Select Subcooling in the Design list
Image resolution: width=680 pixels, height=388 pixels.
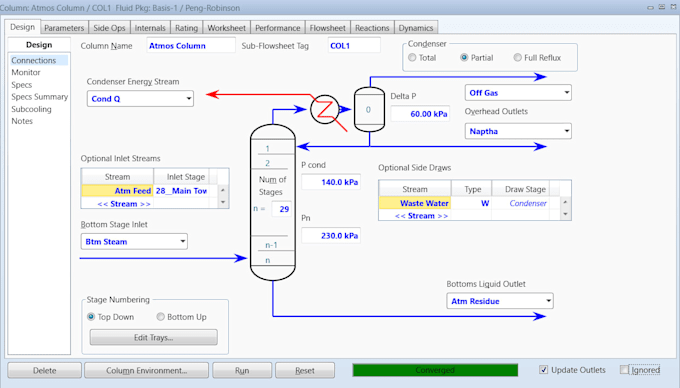pos(31,109)
